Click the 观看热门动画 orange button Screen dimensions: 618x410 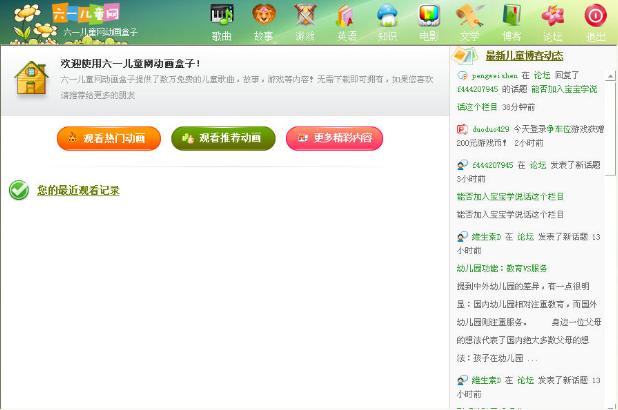pos(109,138)
